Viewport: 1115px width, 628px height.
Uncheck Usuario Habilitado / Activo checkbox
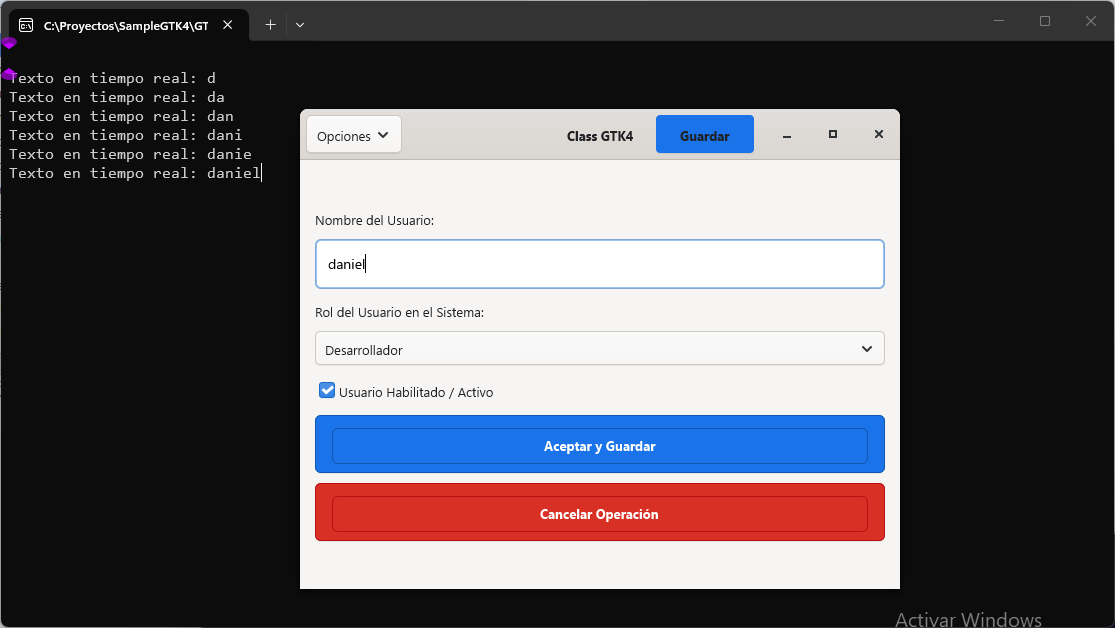click(327, 390)
